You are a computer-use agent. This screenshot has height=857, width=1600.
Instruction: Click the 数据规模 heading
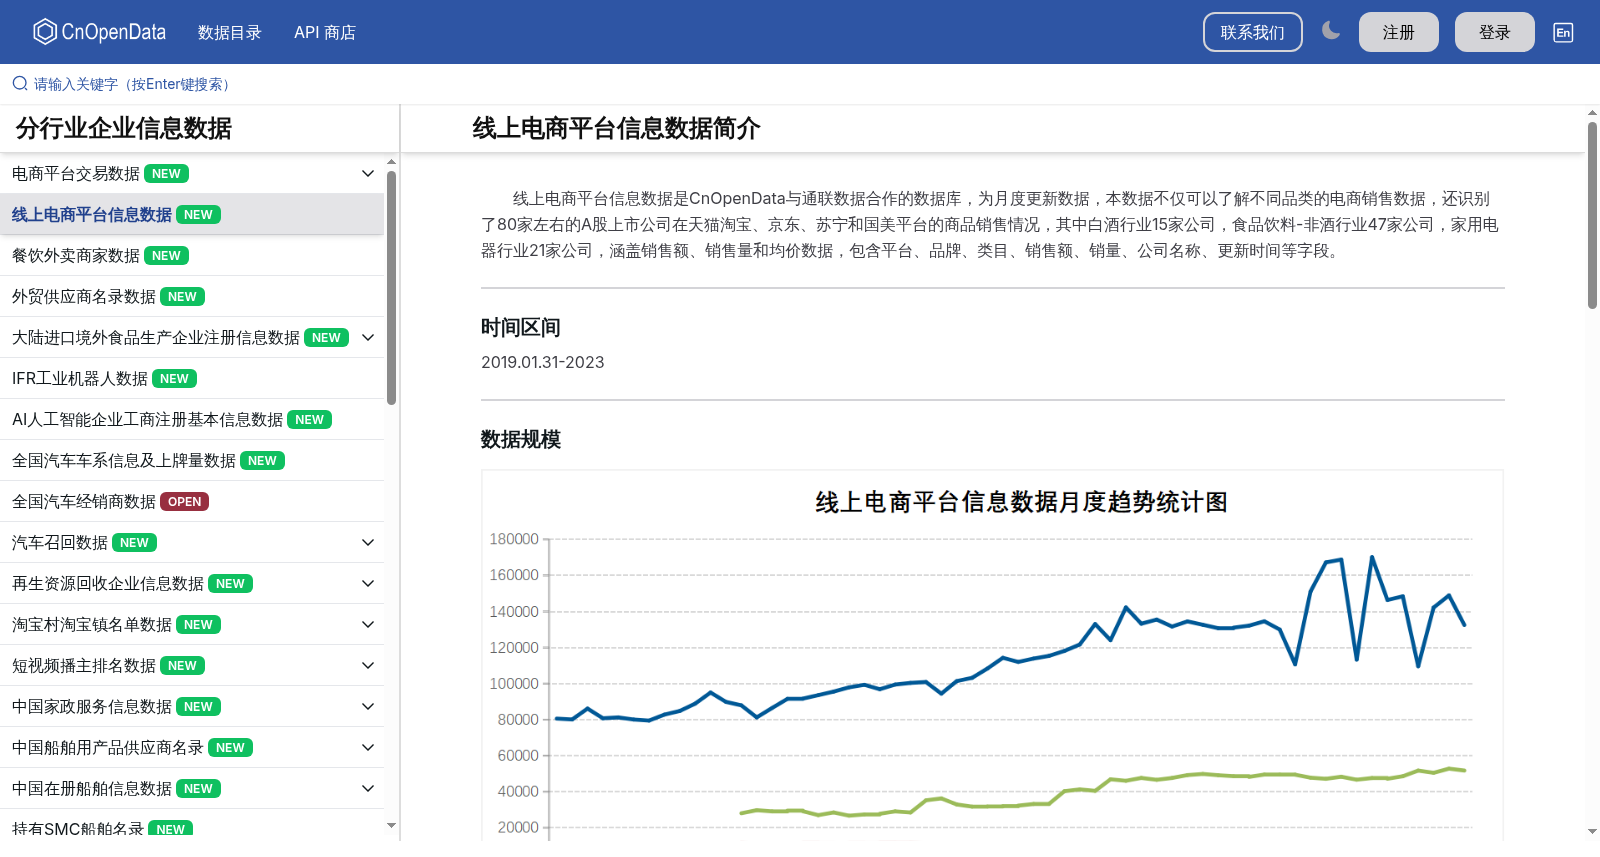521,440
